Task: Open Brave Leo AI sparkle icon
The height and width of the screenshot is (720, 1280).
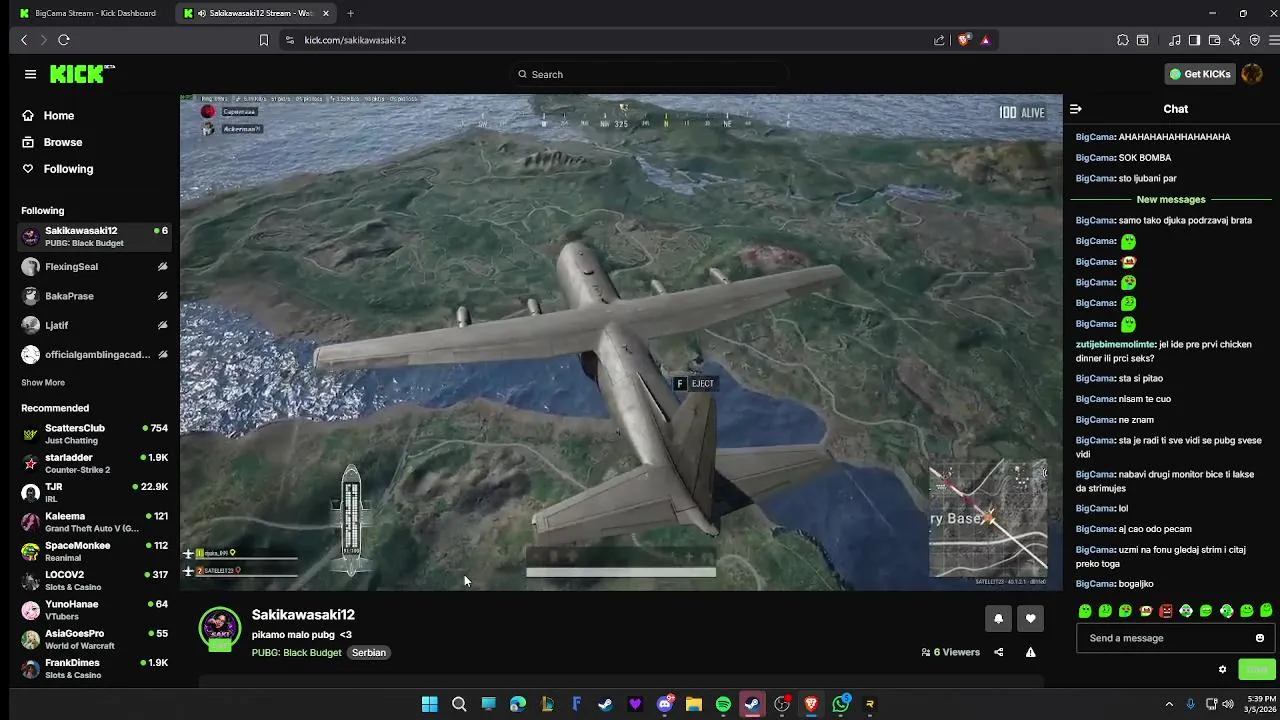Action: point(1234,40)
